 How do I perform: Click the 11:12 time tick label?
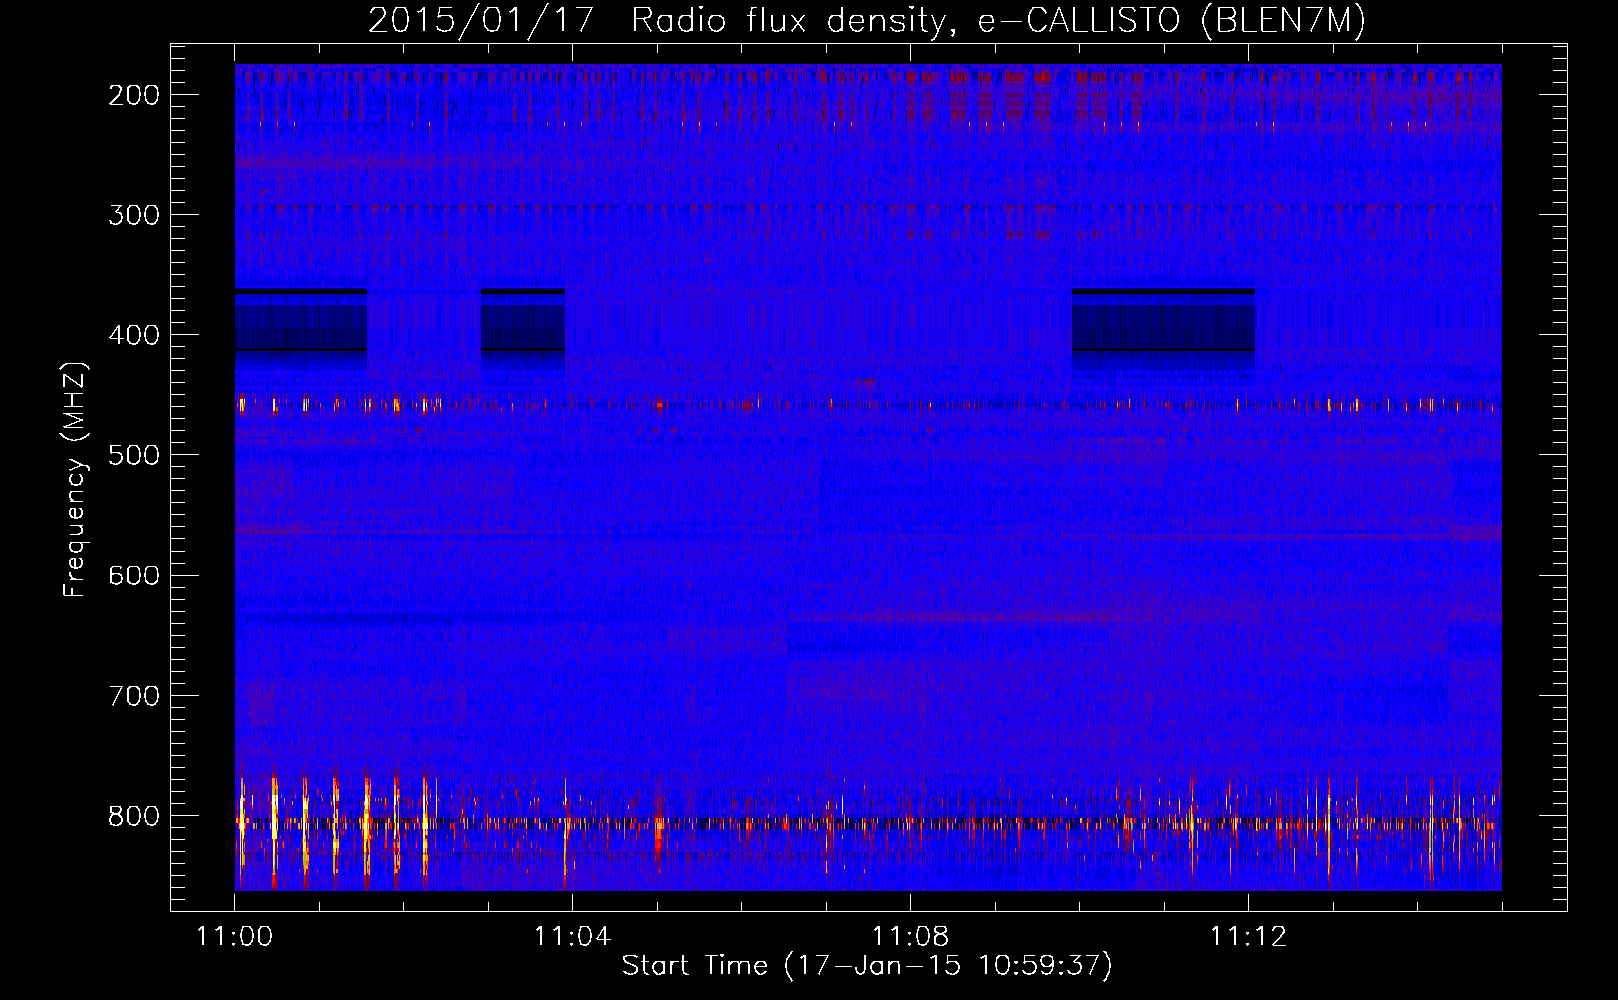tap(1248, 937)
